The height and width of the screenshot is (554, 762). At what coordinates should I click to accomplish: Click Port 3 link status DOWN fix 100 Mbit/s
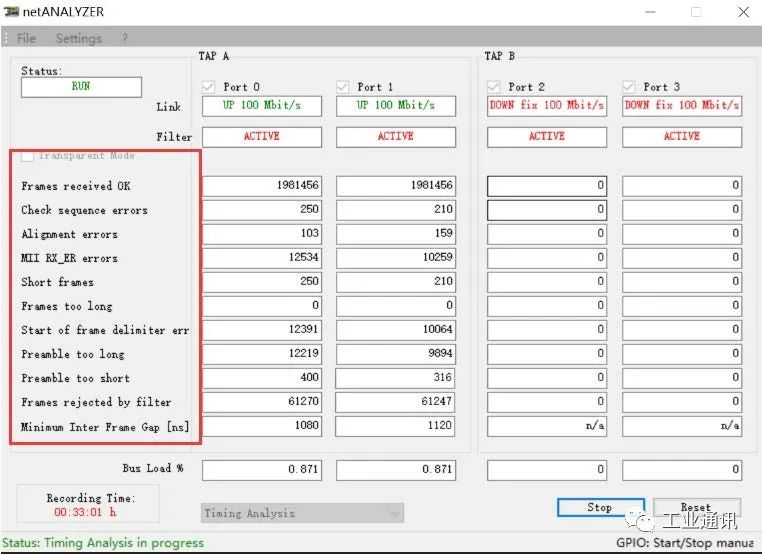pos(682,105)
